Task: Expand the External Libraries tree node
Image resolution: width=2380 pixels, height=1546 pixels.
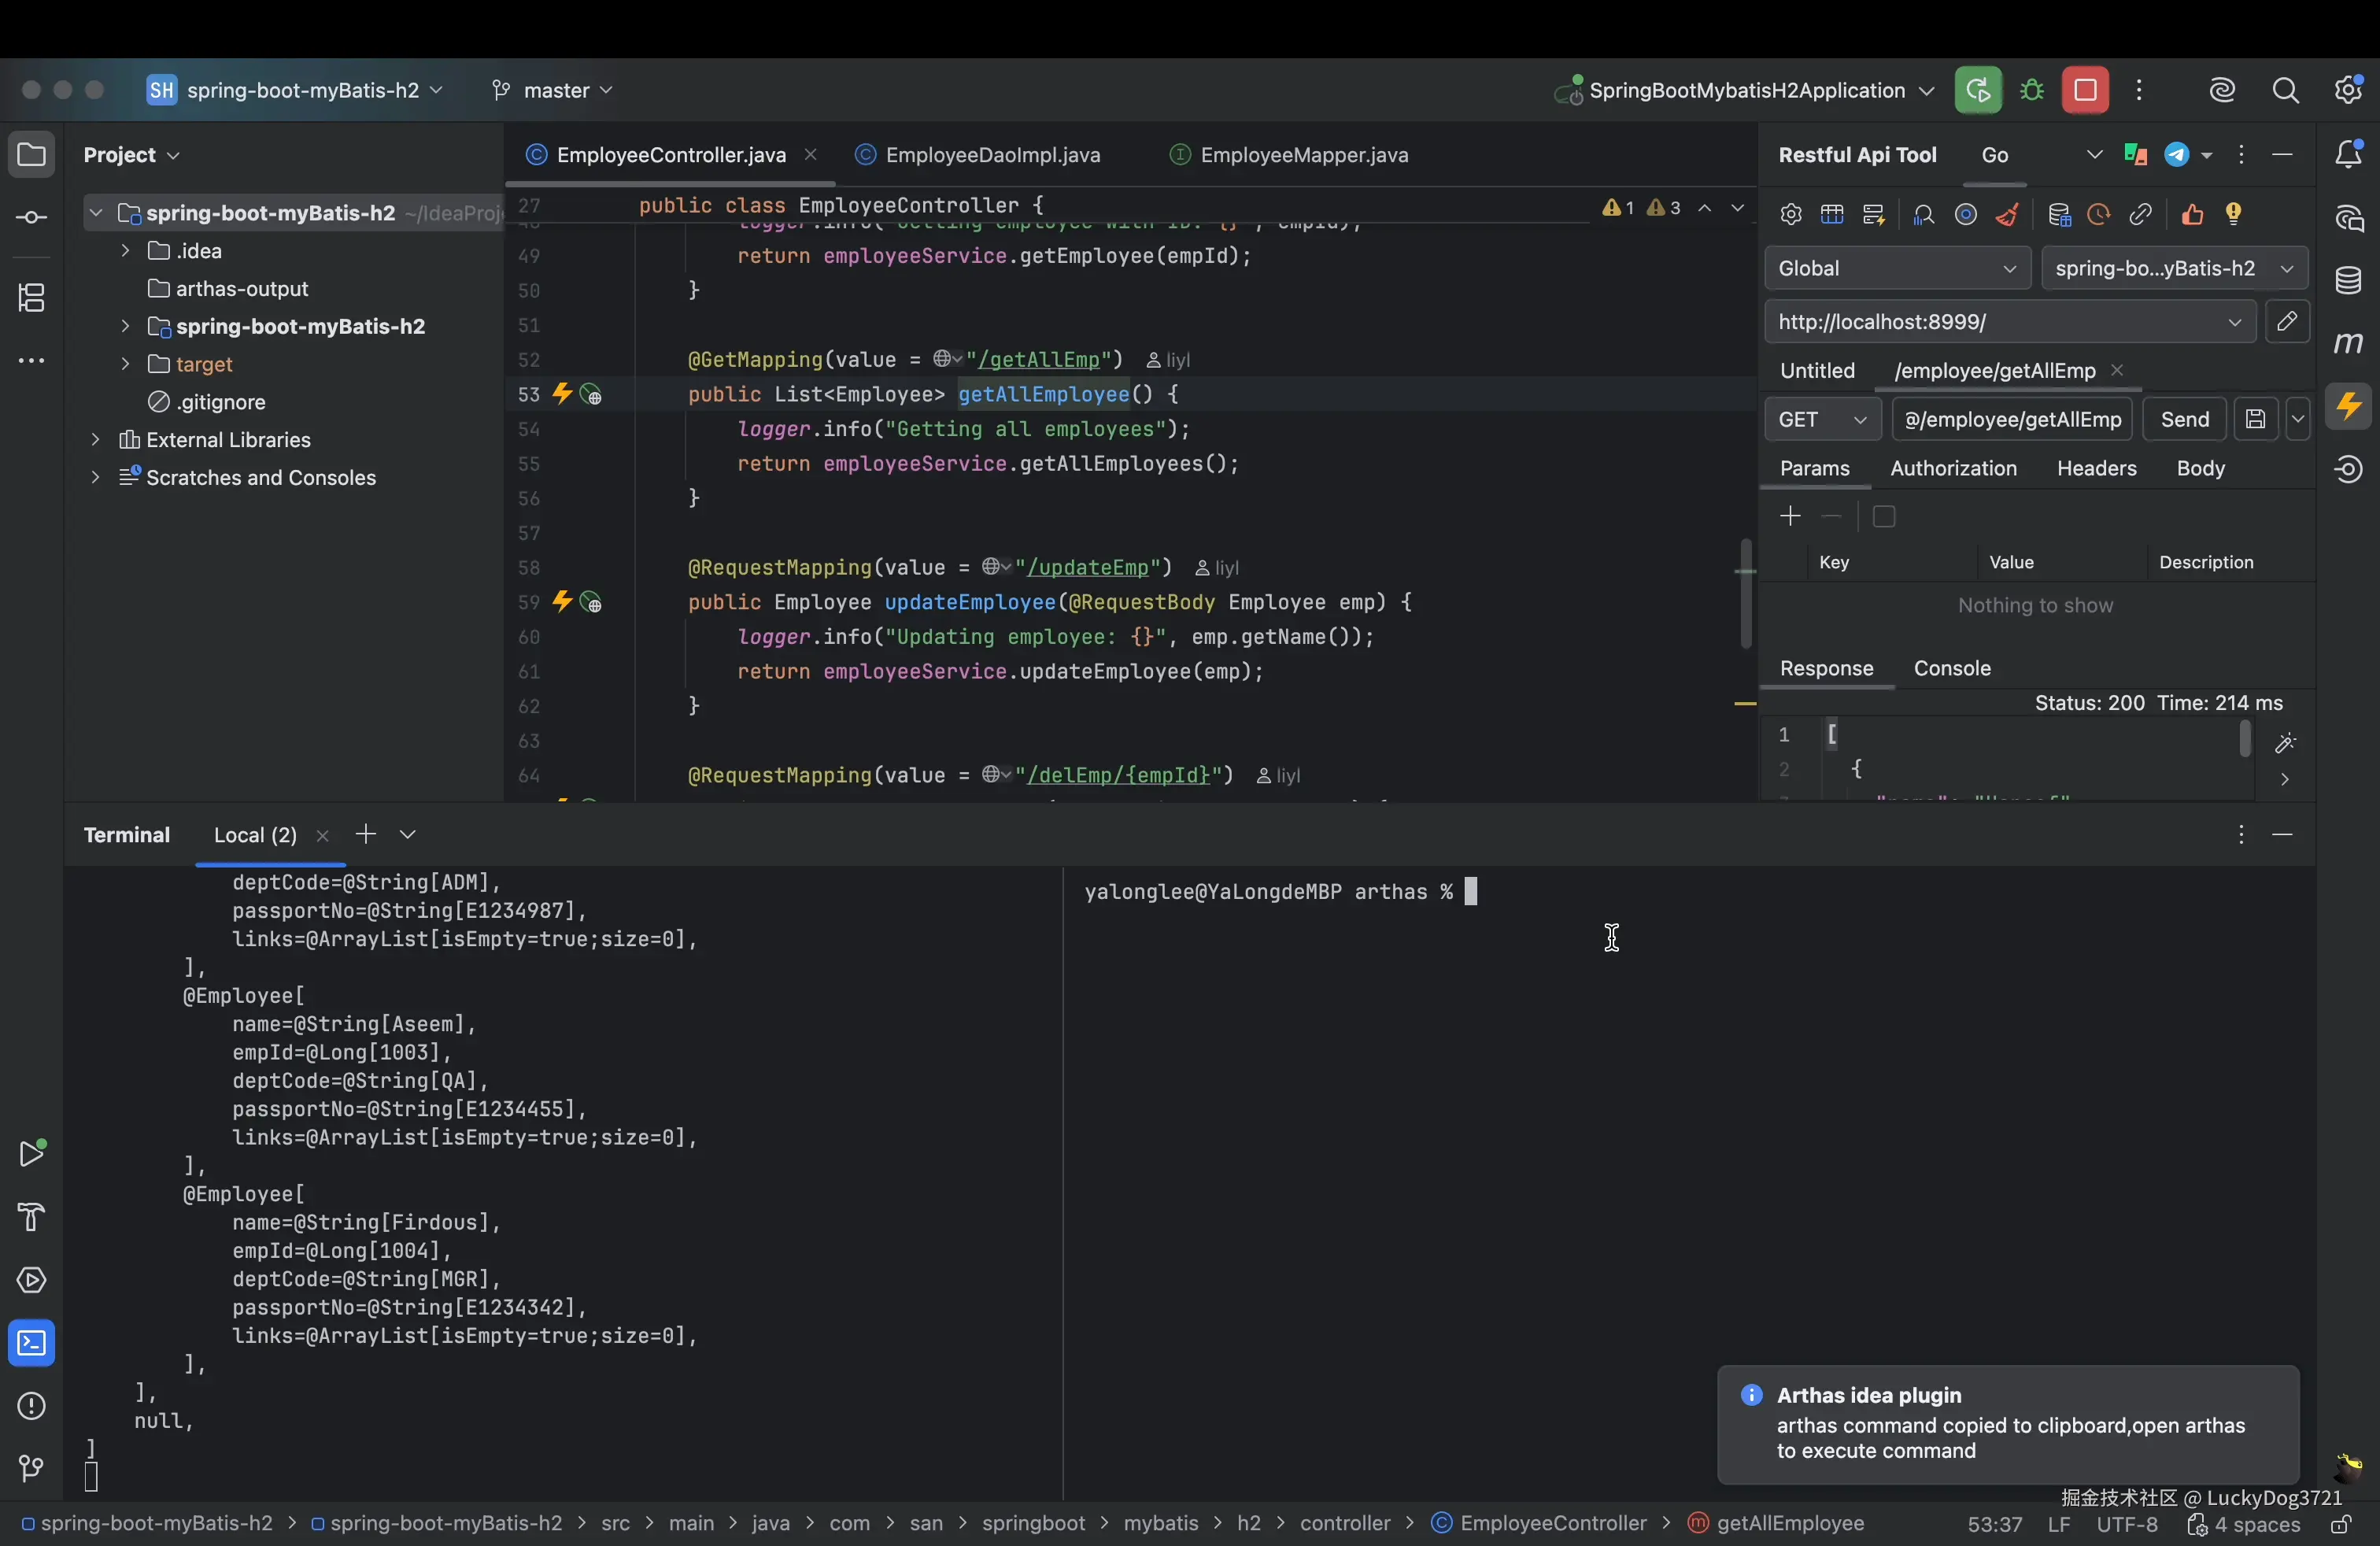Action: [95, 440]
